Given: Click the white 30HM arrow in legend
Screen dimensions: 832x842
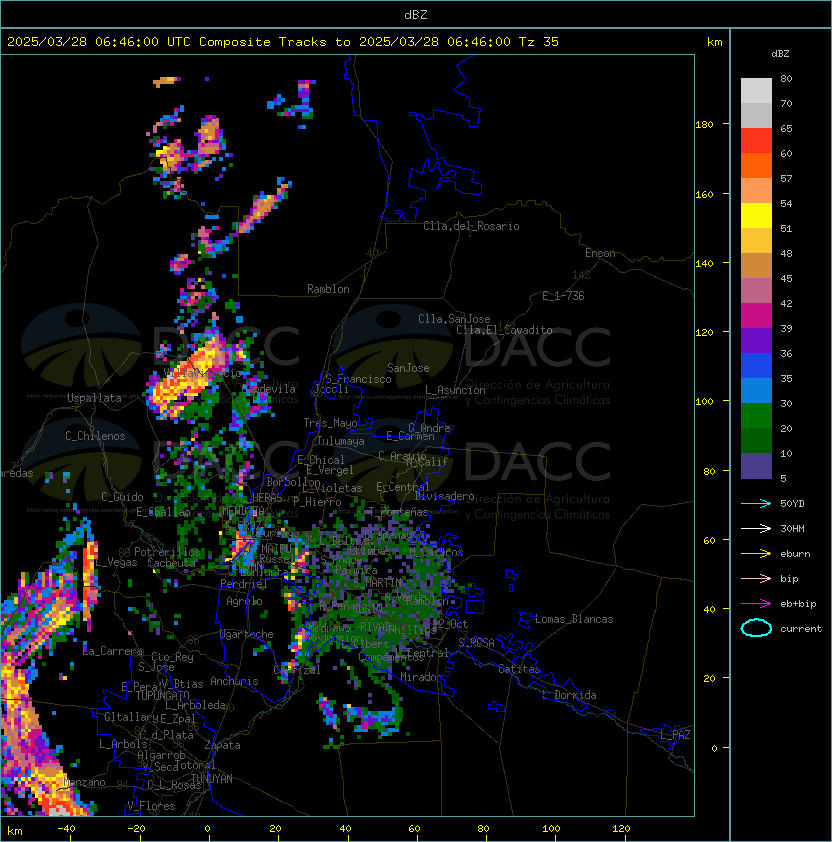Looking at the screenshot, I should point(756,528).
